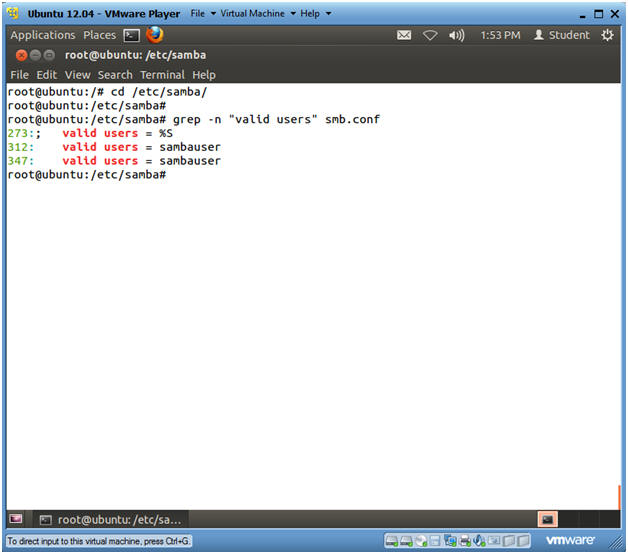Open VMware Player File dropdown
Screen dimensions: 628x554
pyautogui.click(x=203, y=14)
